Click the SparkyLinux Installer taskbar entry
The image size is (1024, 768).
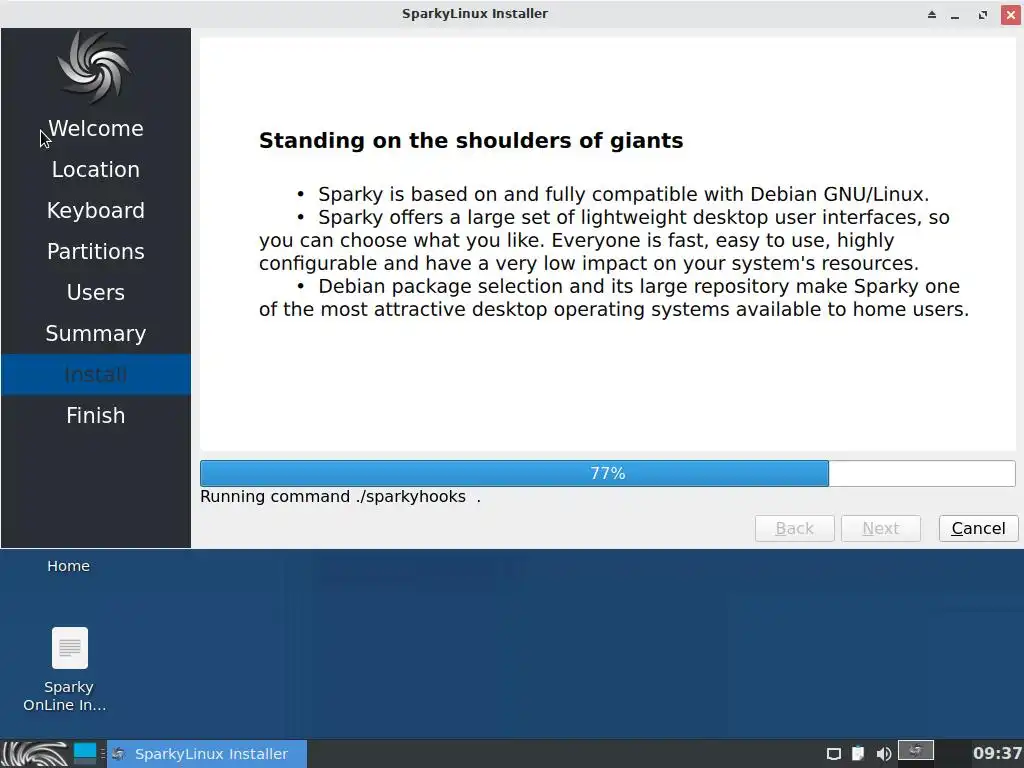[207, 754]
